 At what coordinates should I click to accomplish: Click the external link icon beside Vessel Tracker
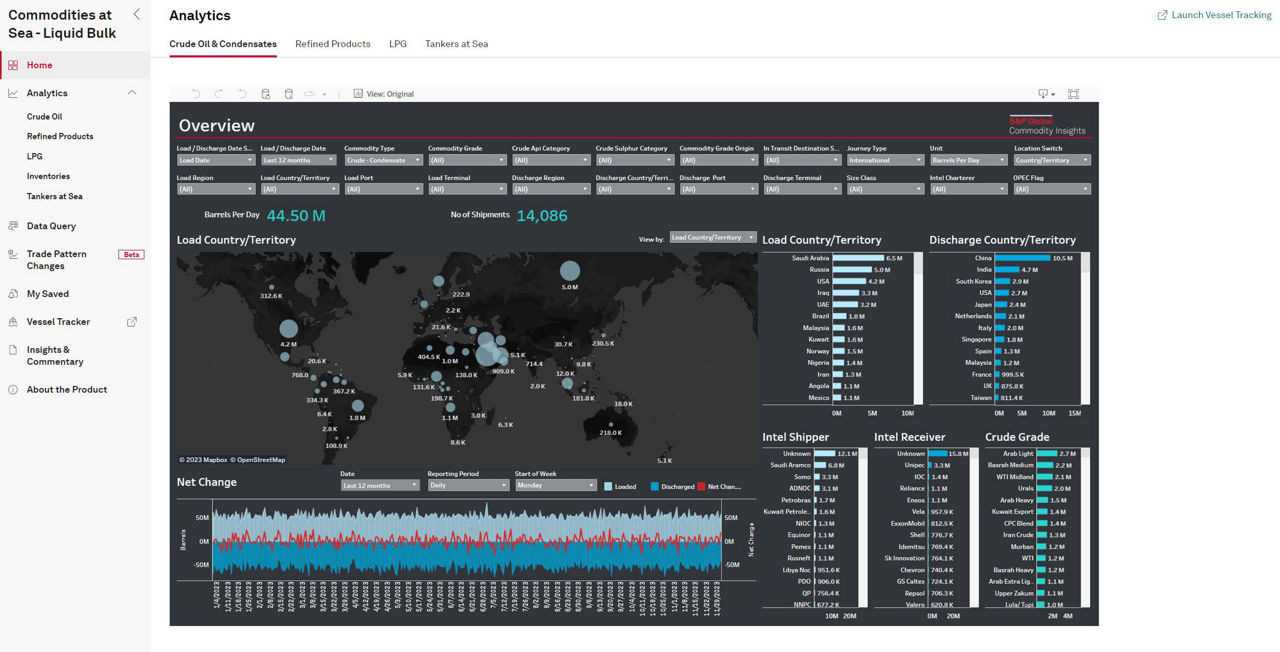click(x=132, y=322)
